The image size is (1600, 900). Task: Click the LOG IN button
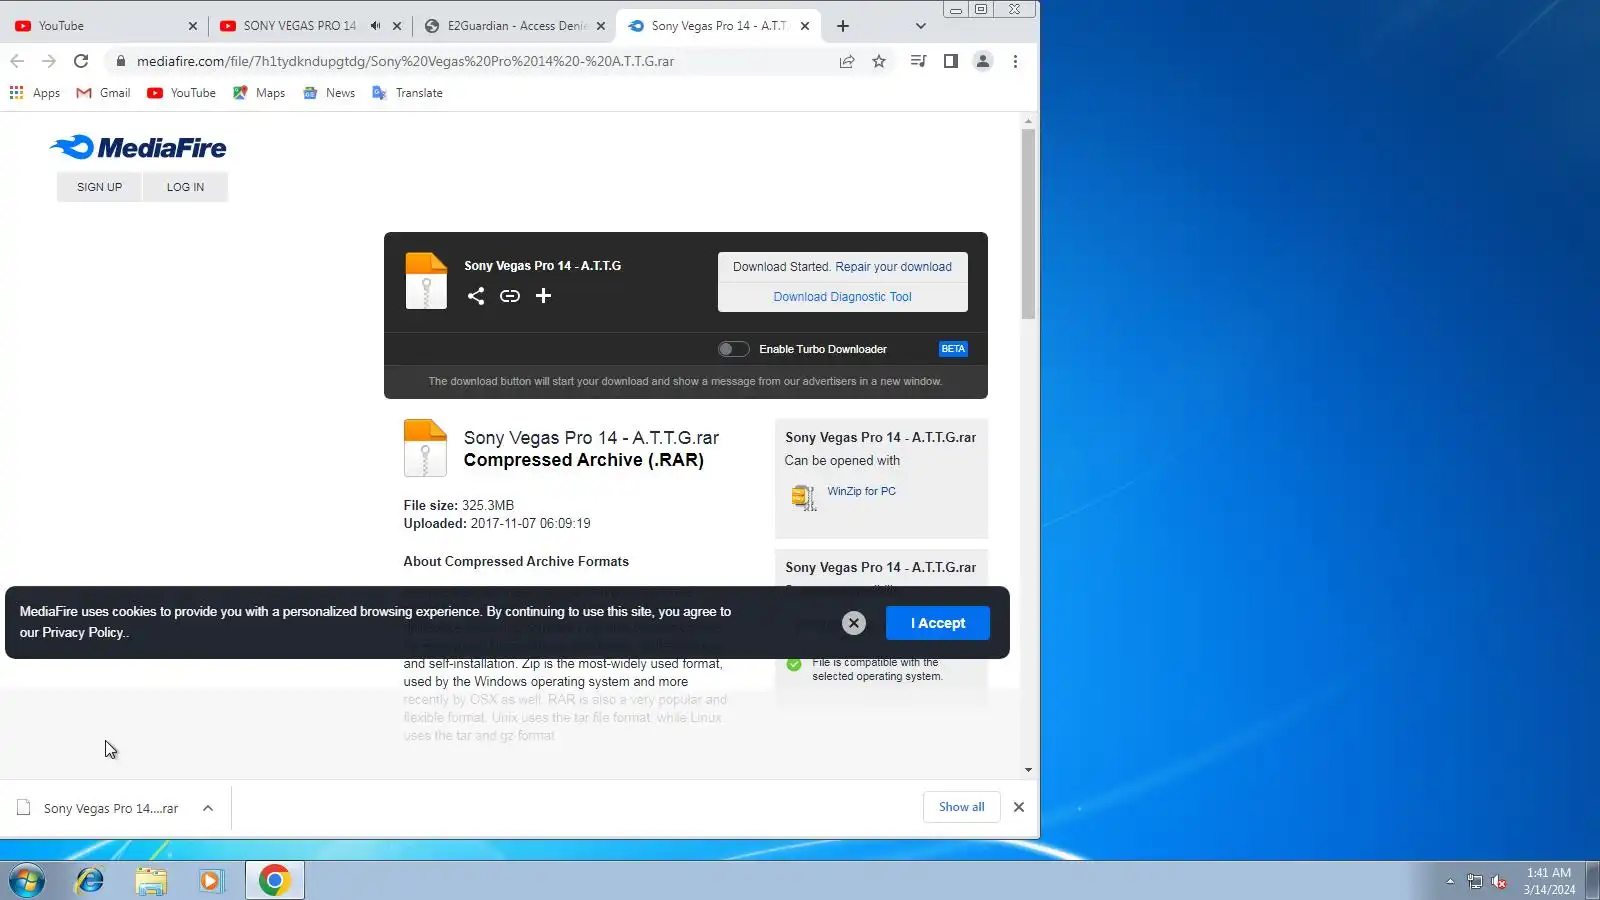(185, 187)
